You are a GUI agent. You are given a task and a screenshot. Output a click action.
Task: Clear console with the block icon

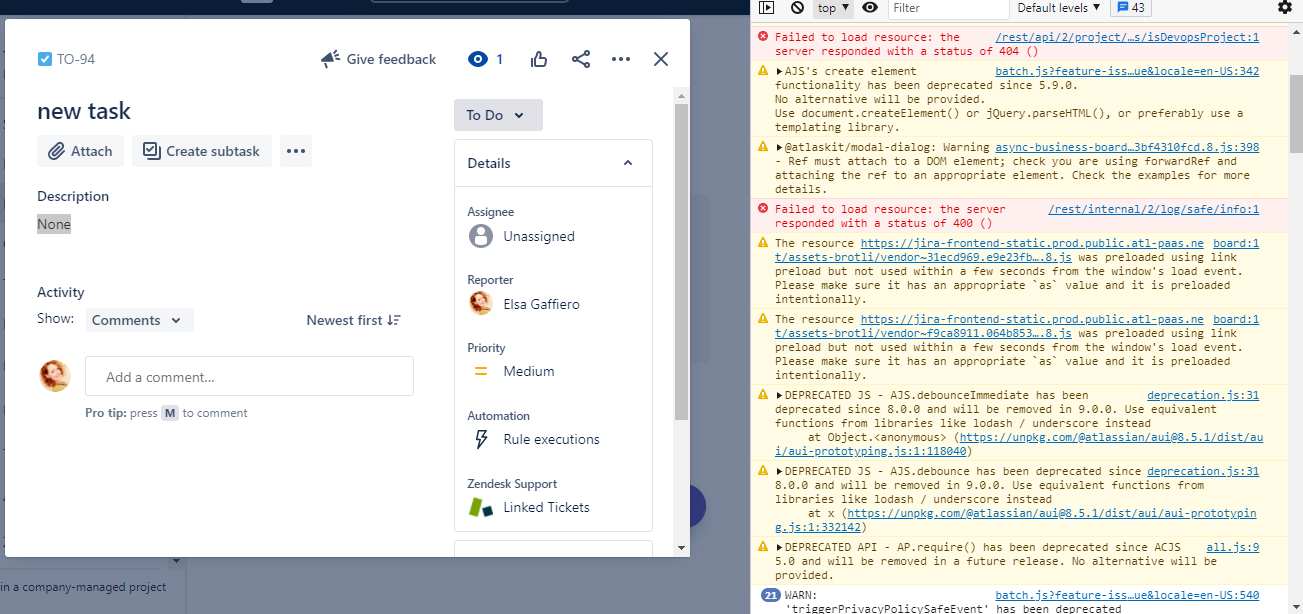[x=797, y=8]
